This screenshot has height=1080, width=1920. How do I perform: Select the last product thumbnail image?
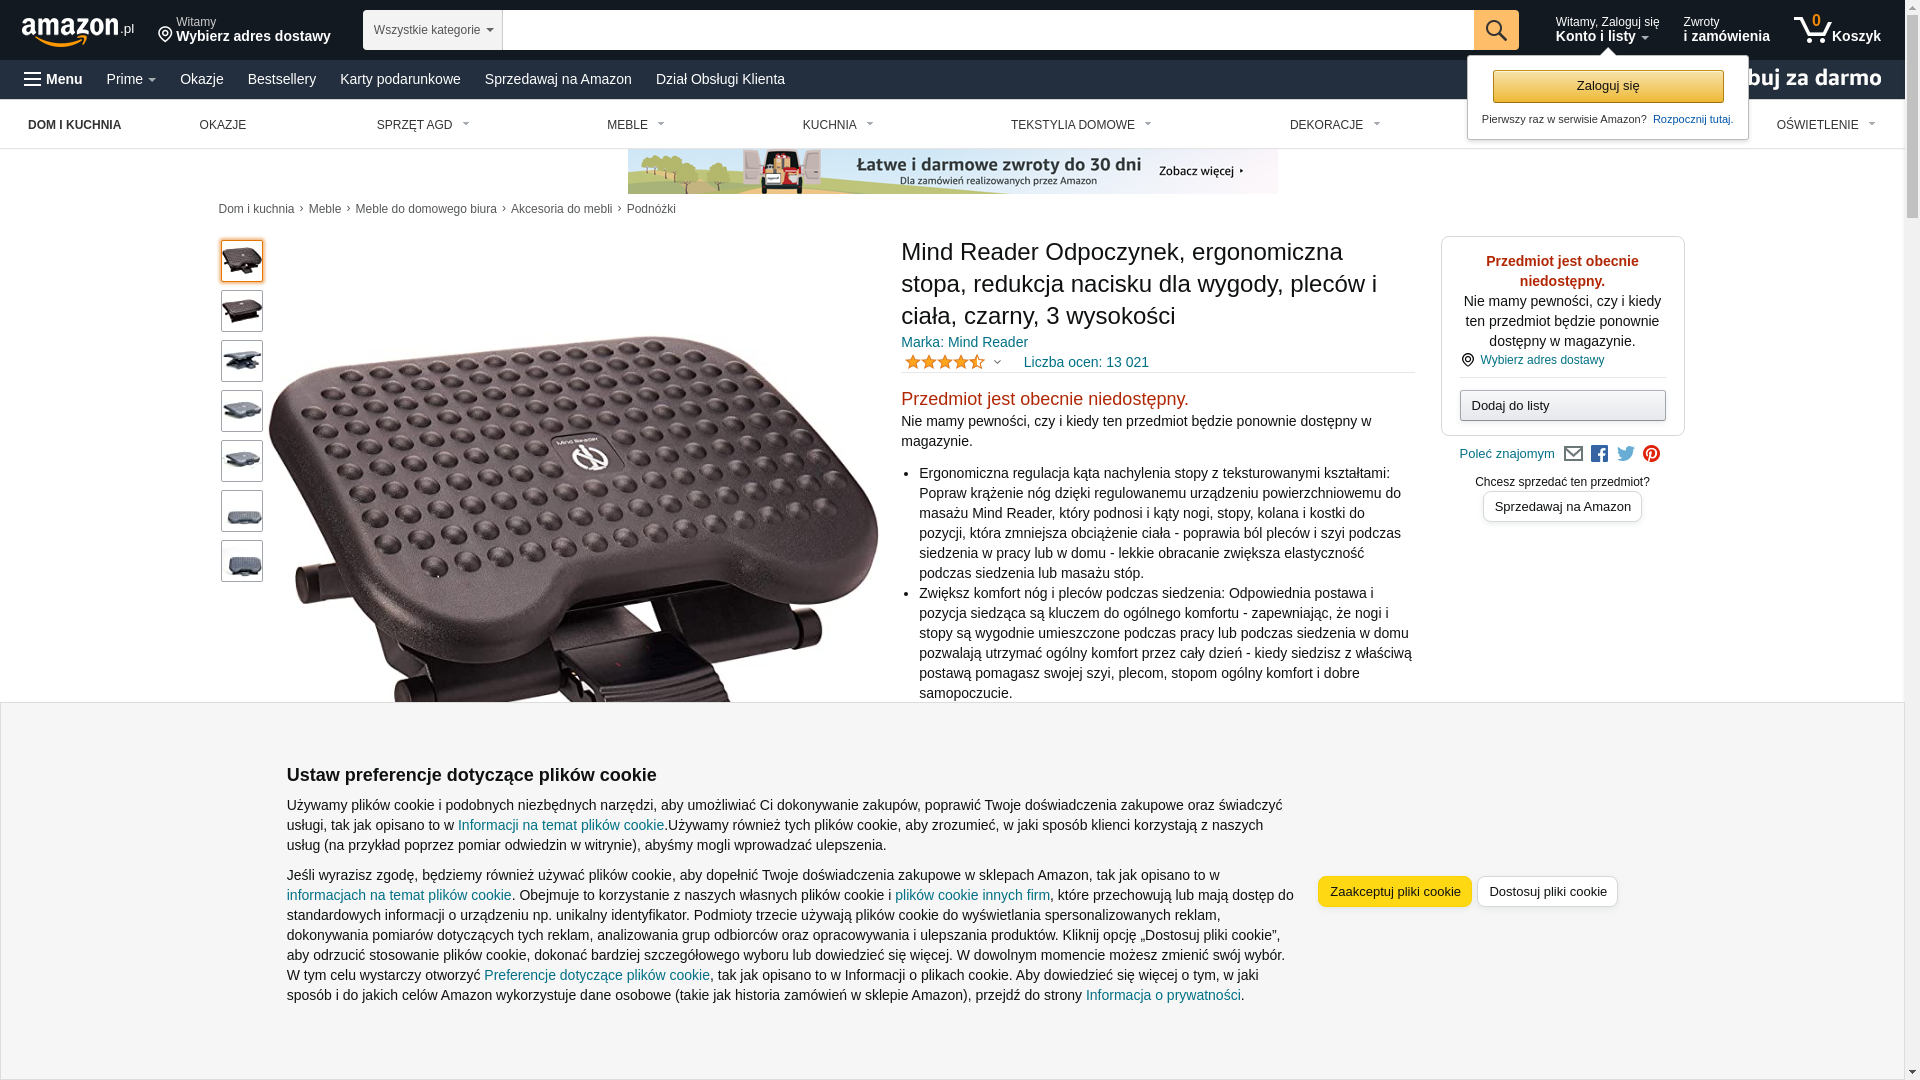[x=242, y=561]
